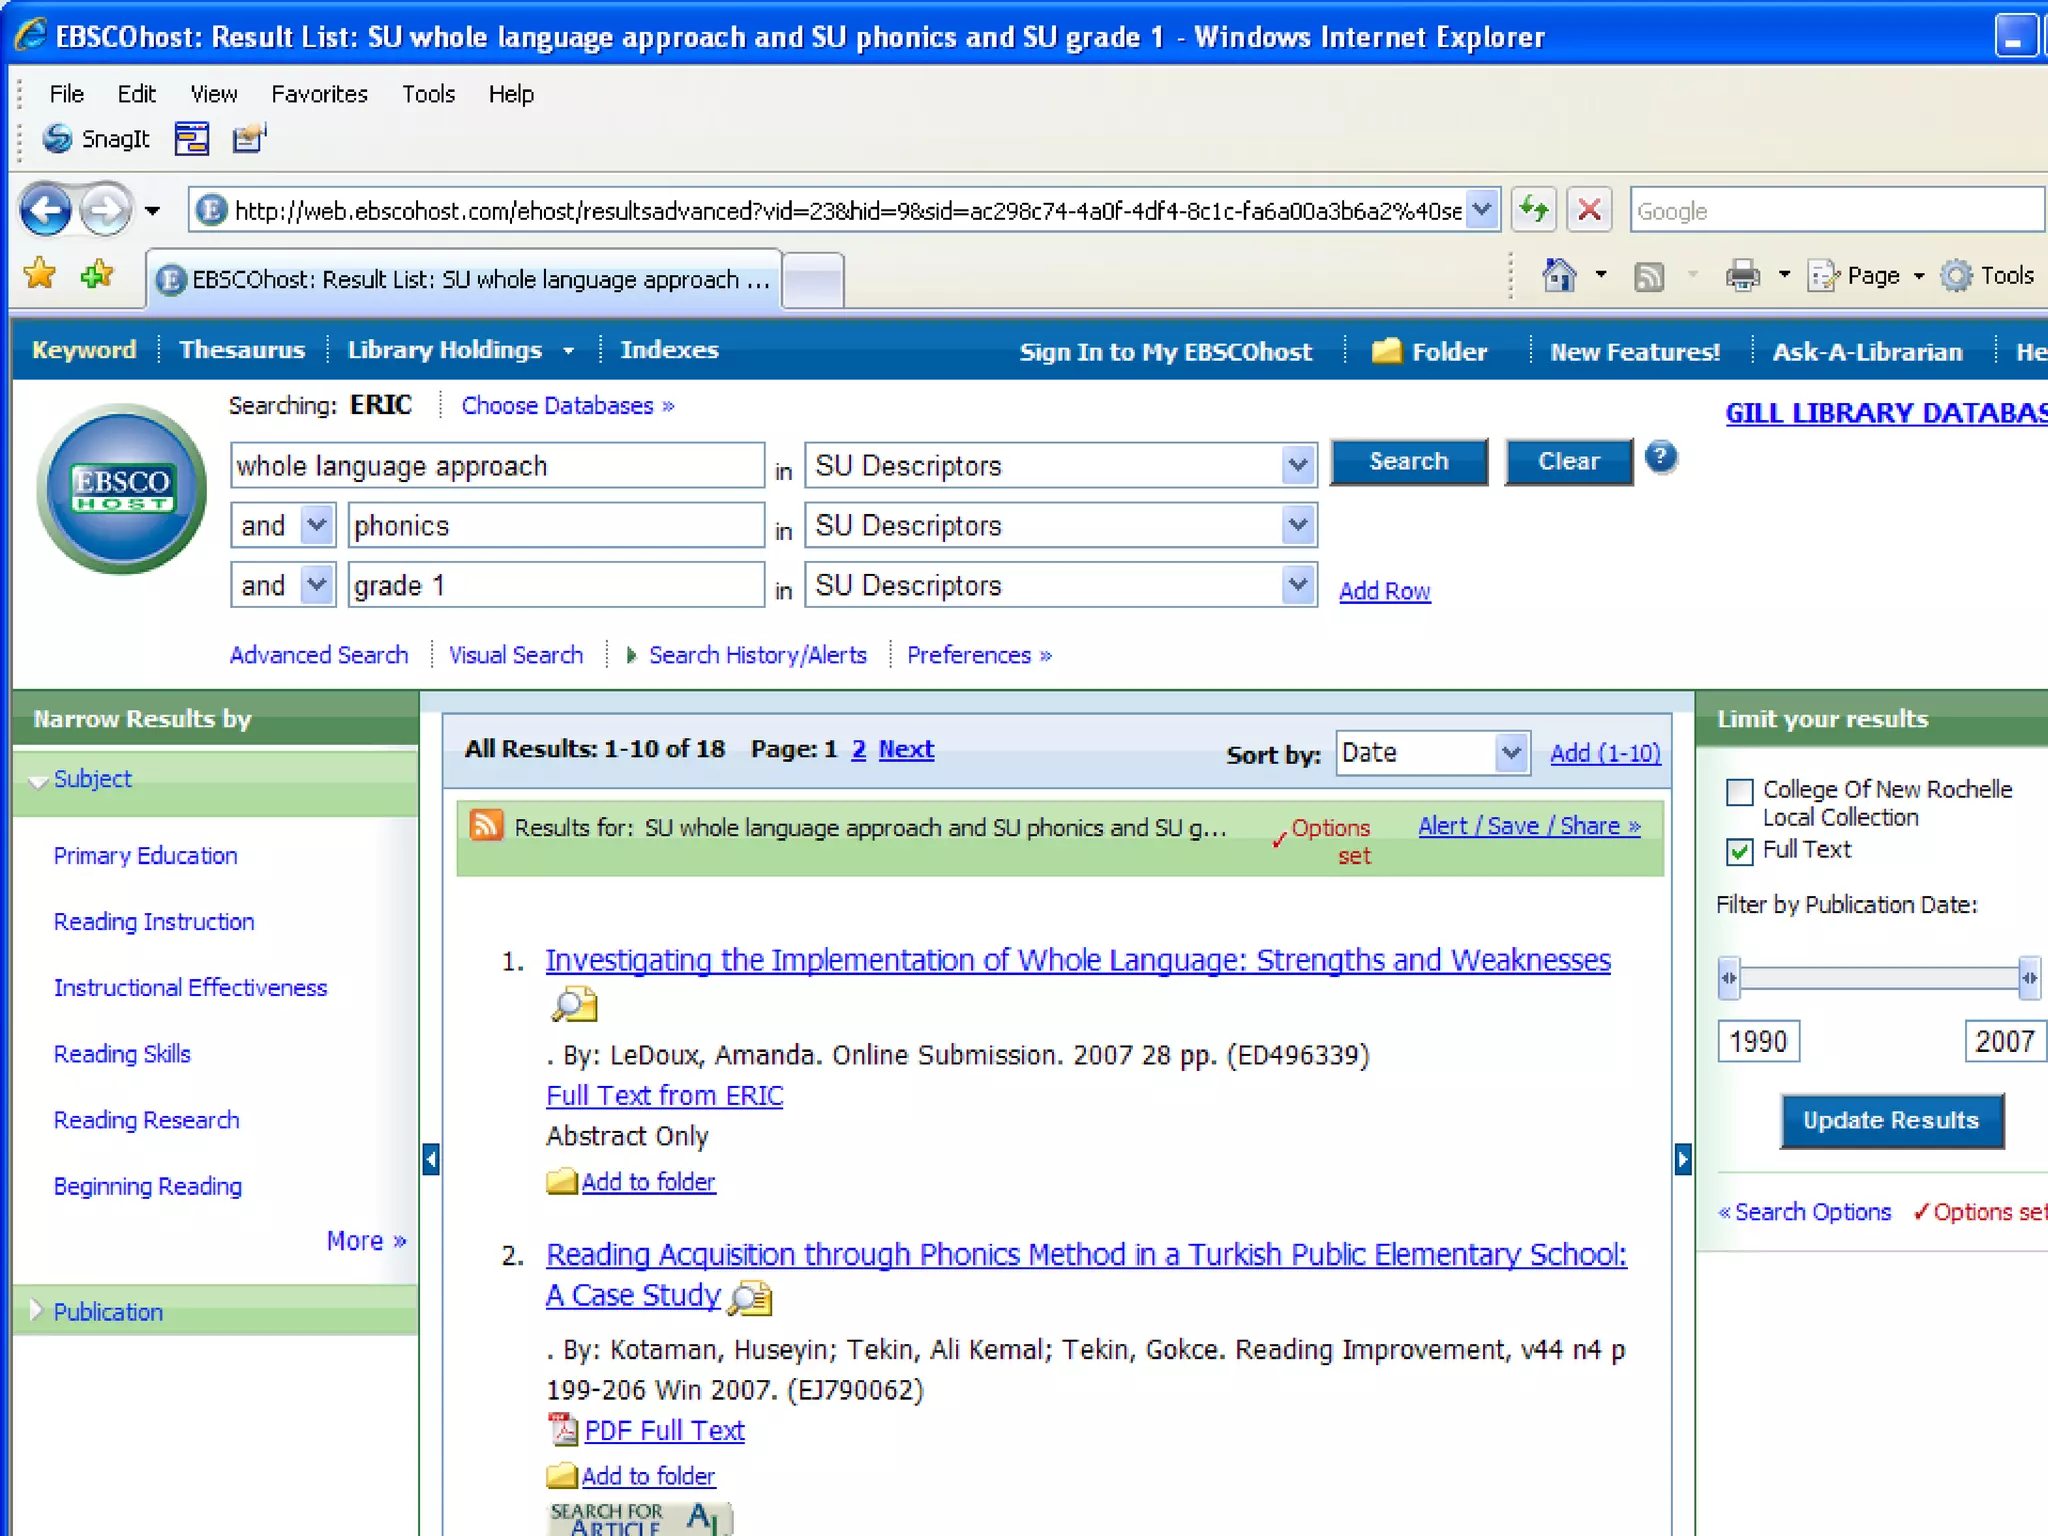This screenshot has height=1536, width=2048.
Task: Click the Update Results button
Action: 1891,1121
